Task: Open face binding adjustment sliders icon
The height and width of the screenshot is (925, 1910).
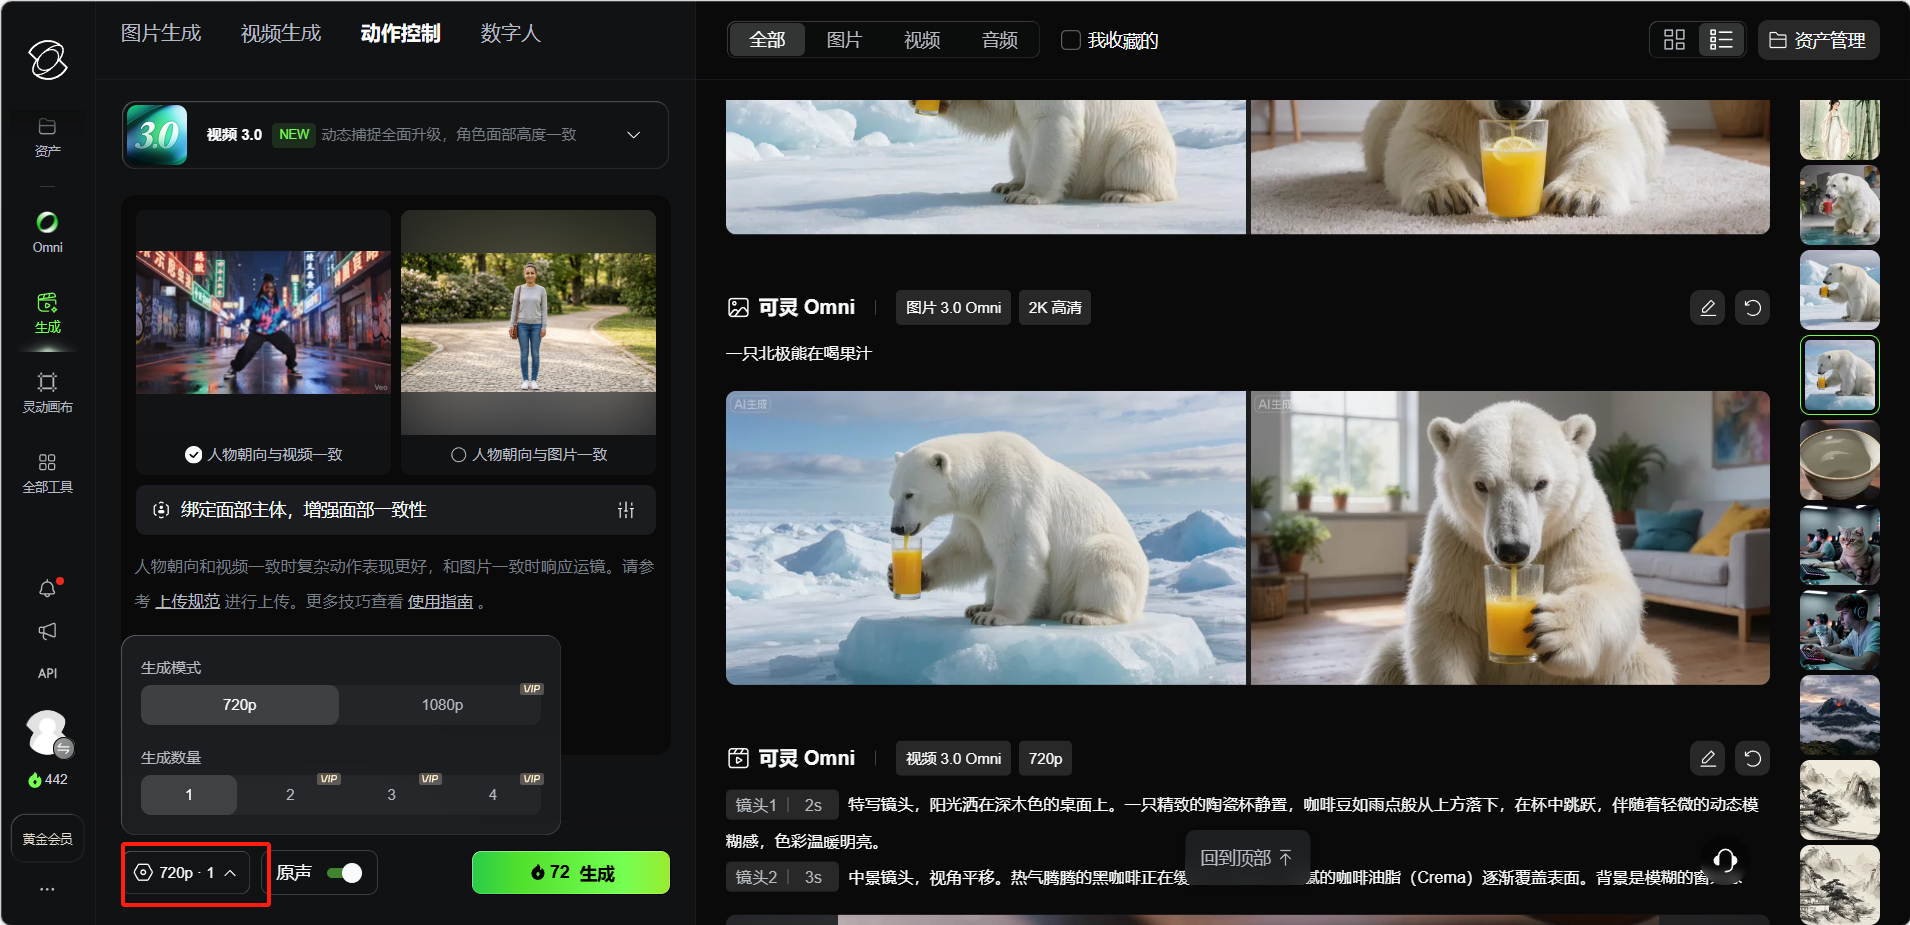Action: (626, 510)
